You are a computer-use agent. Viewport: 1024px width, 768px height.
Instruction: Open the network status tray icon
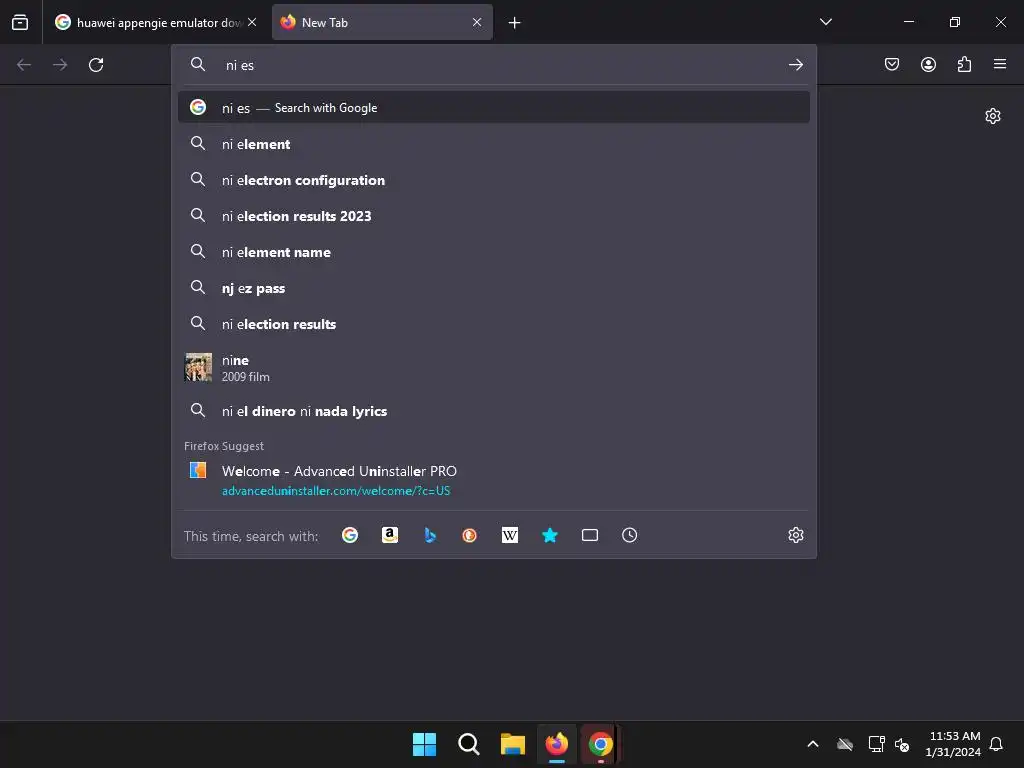[876, 744]
